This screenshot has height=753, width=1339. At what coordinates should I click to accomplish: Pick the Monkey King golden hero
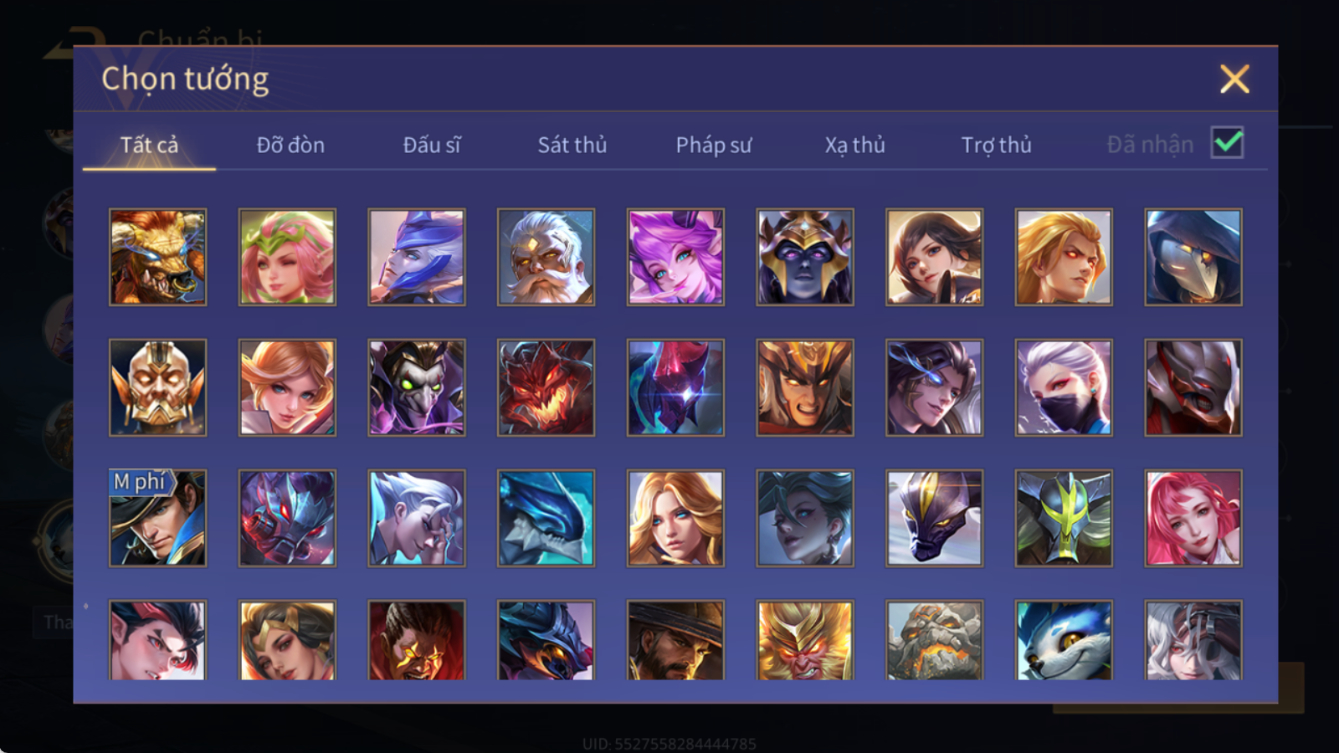pyautogui.click(x=805, y=641)
